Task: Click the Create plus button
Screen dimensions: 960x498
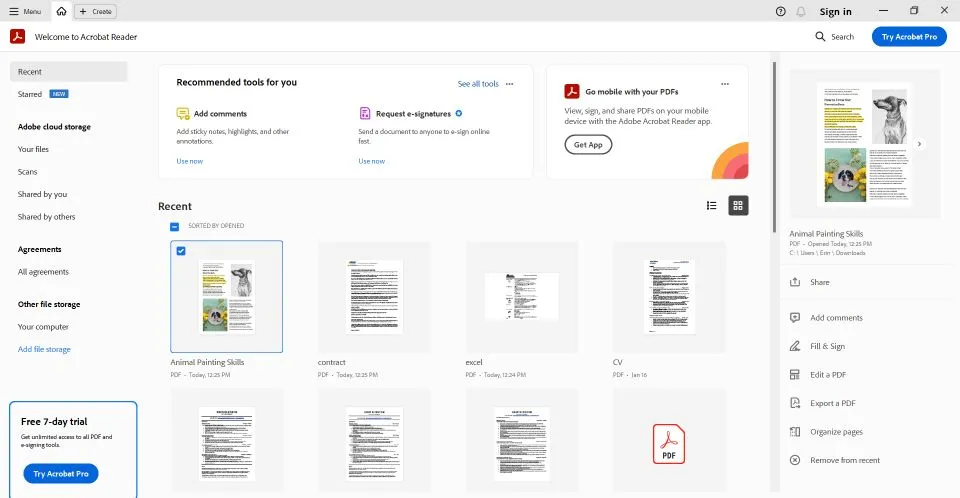Action: [x=96, y=11]
